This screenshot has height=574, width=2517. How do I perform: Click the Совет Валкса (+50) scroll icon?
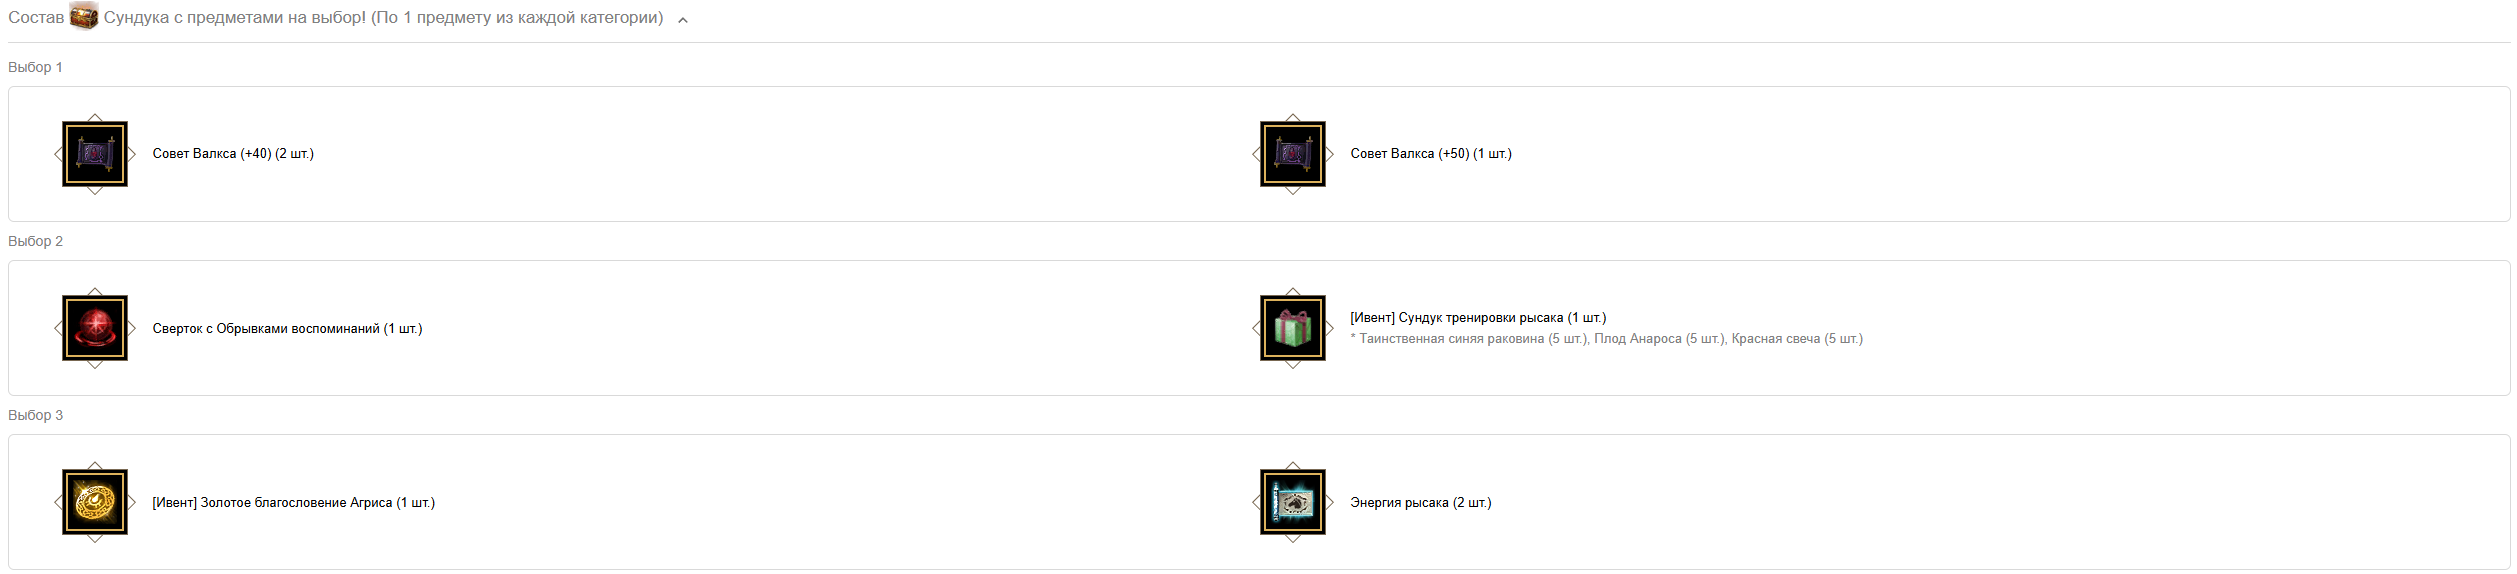1293,154
